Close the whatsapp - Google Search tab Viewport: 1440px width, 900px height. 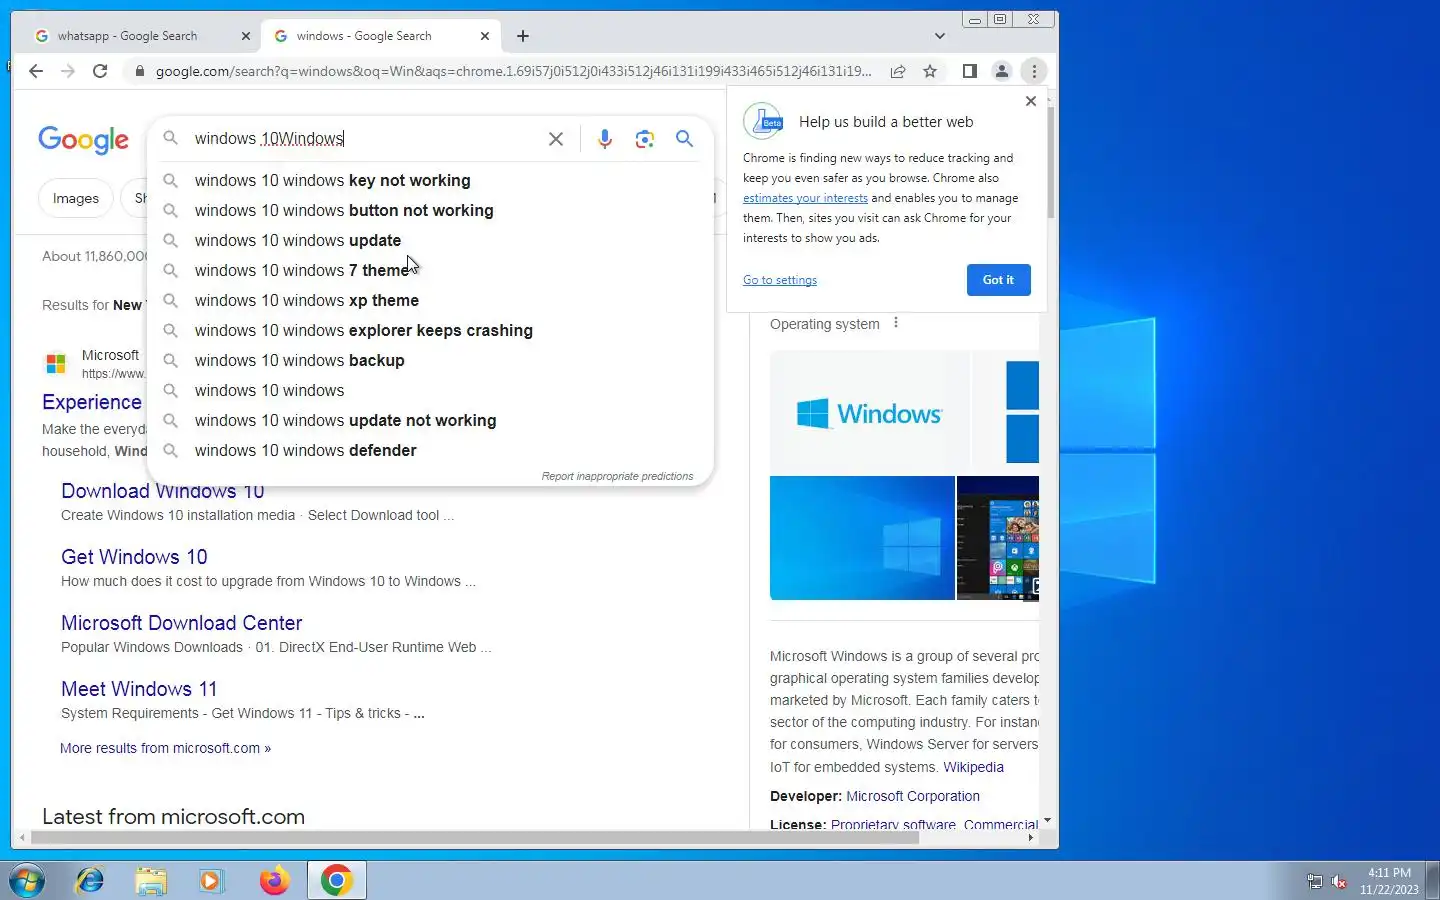coord(246,36)
